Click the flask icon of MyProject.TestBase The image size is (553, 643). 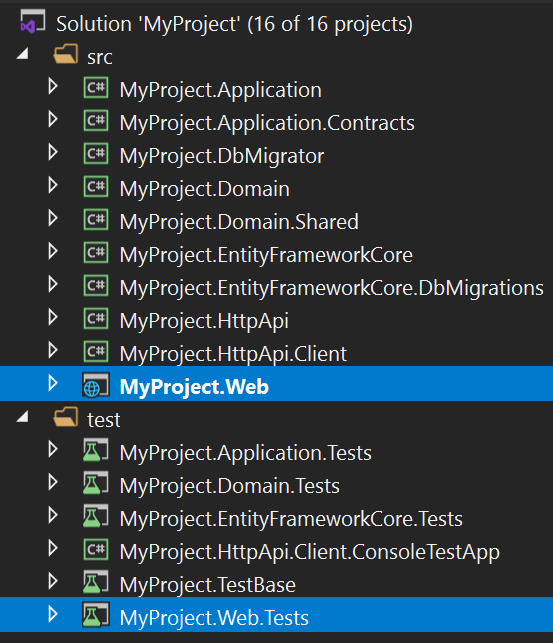(x=96, y=582)
